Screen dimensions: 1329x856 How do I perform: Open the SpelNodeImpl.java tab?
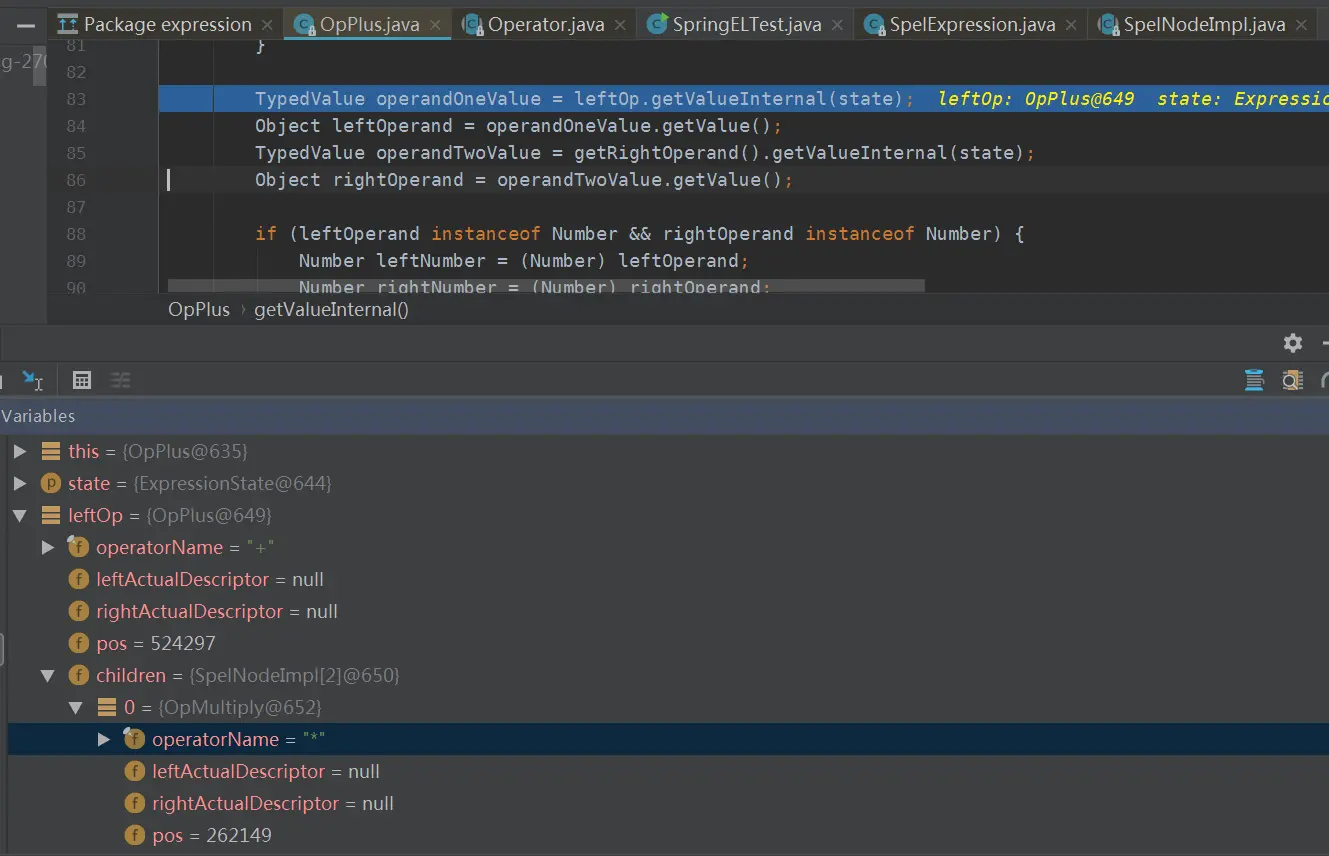click(x=1204, y=24)
